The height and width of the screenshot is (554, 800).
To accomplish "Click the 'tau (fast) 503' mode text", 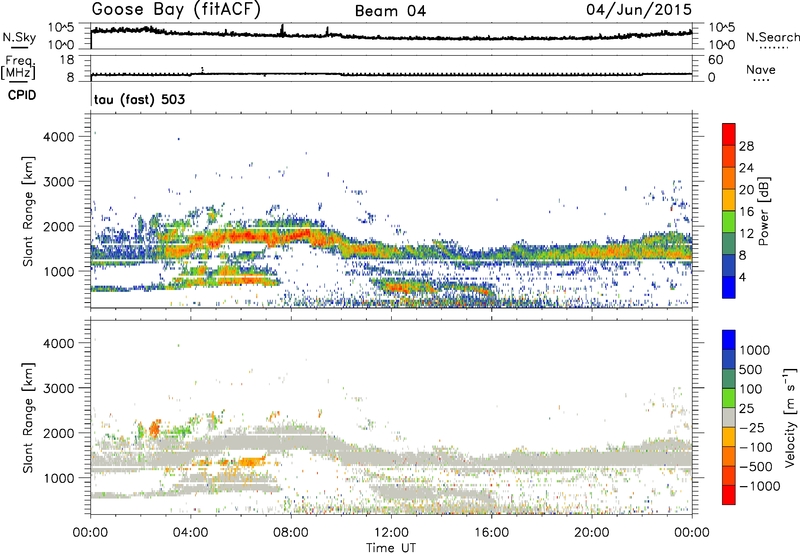I will [x=139, y=99].
